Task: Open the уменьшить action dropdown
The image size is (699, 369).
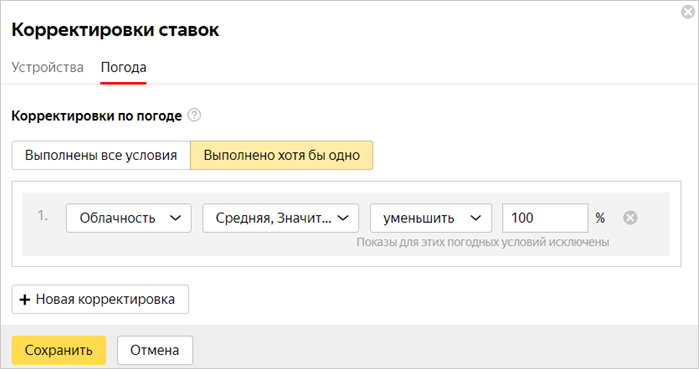Action: [x=431, y=218]
